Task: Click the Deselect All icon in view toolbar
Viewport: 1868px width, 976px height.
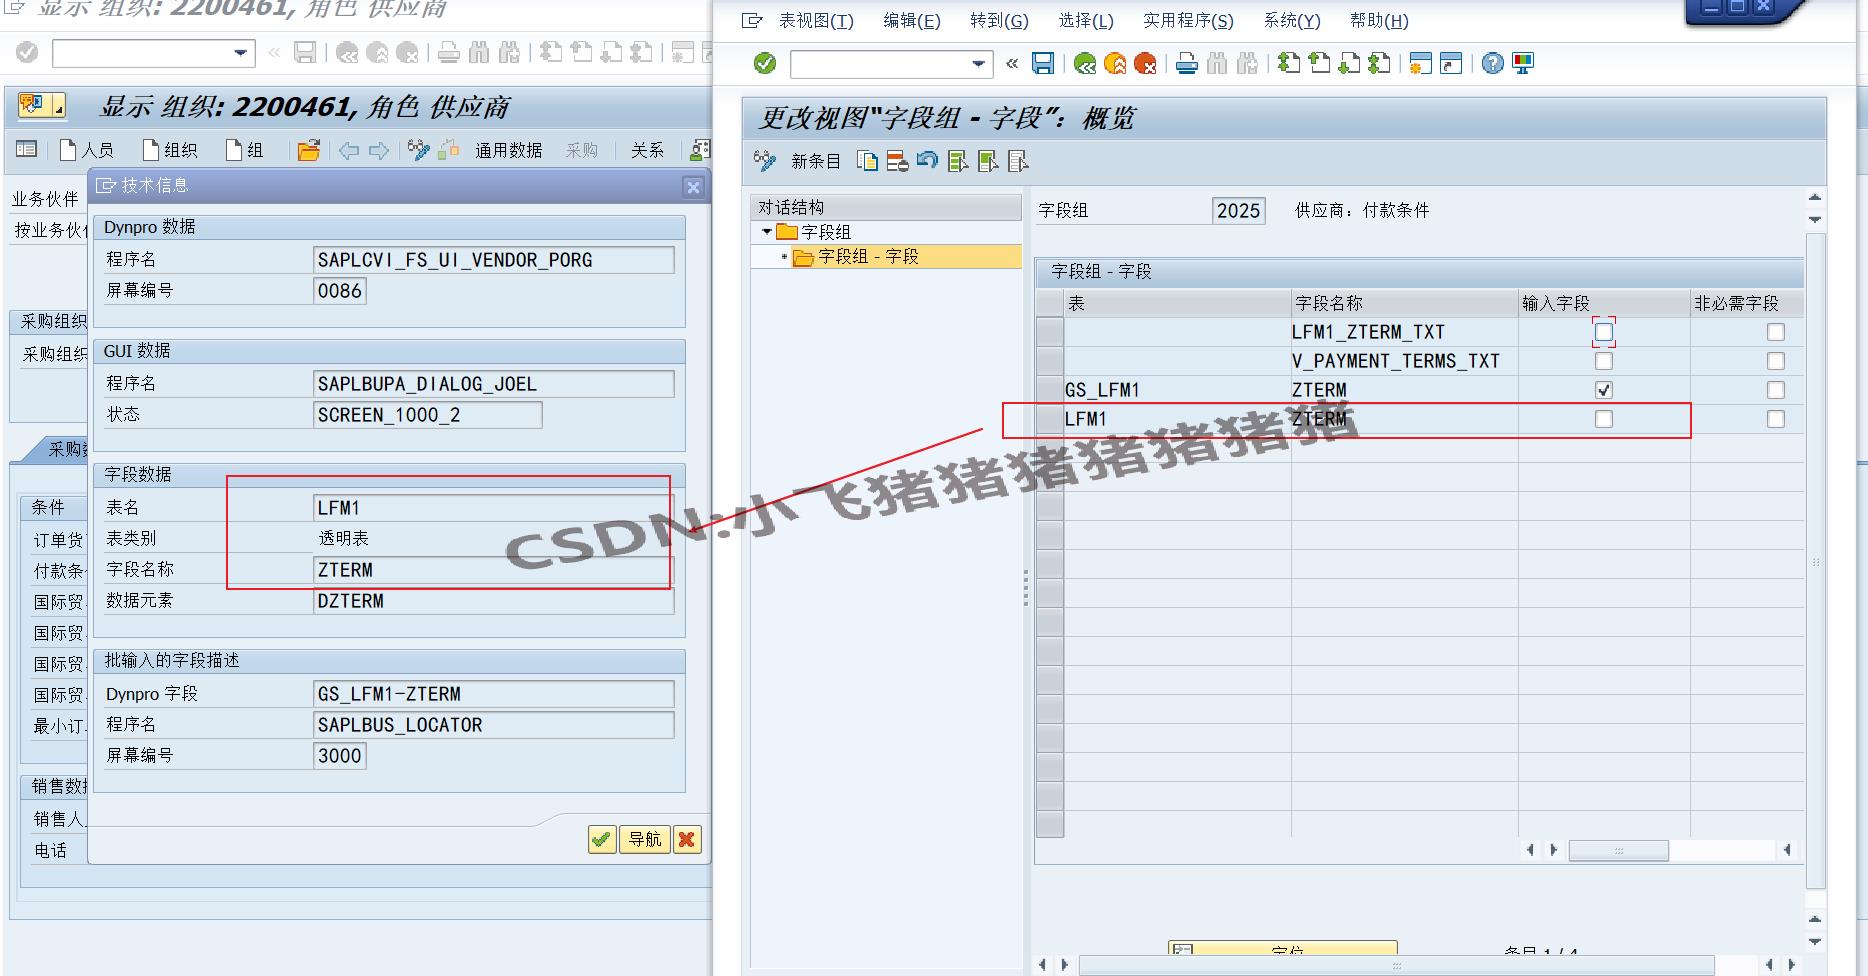Action: (x=1018, y=161)
